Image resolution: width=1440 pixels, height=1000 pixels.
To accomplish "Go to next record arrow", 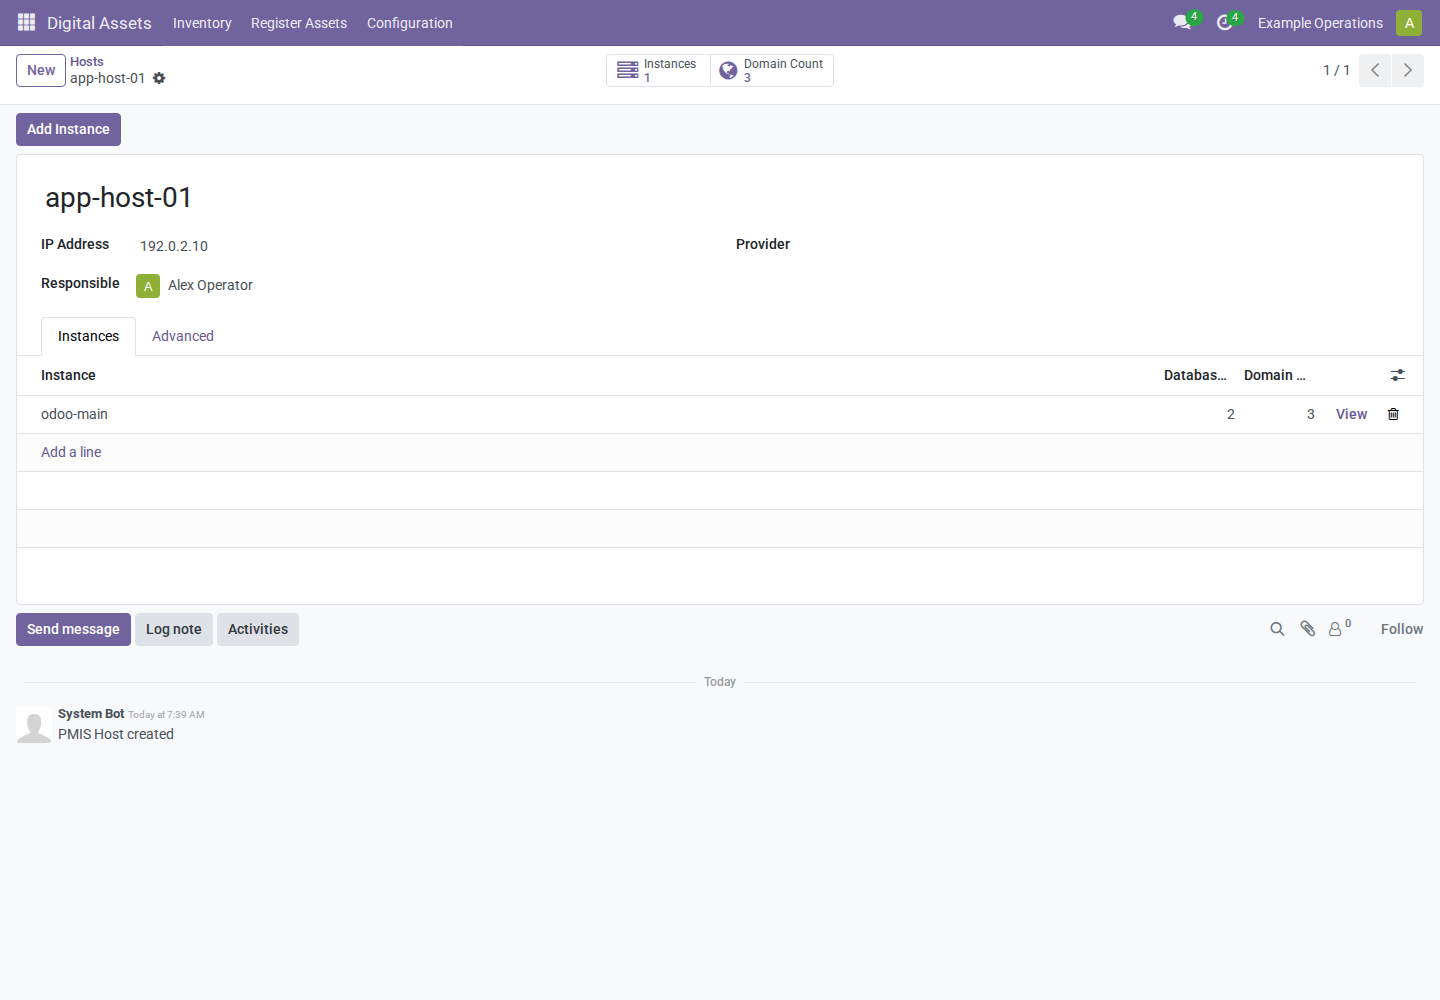I will (x=1408, y=70).
